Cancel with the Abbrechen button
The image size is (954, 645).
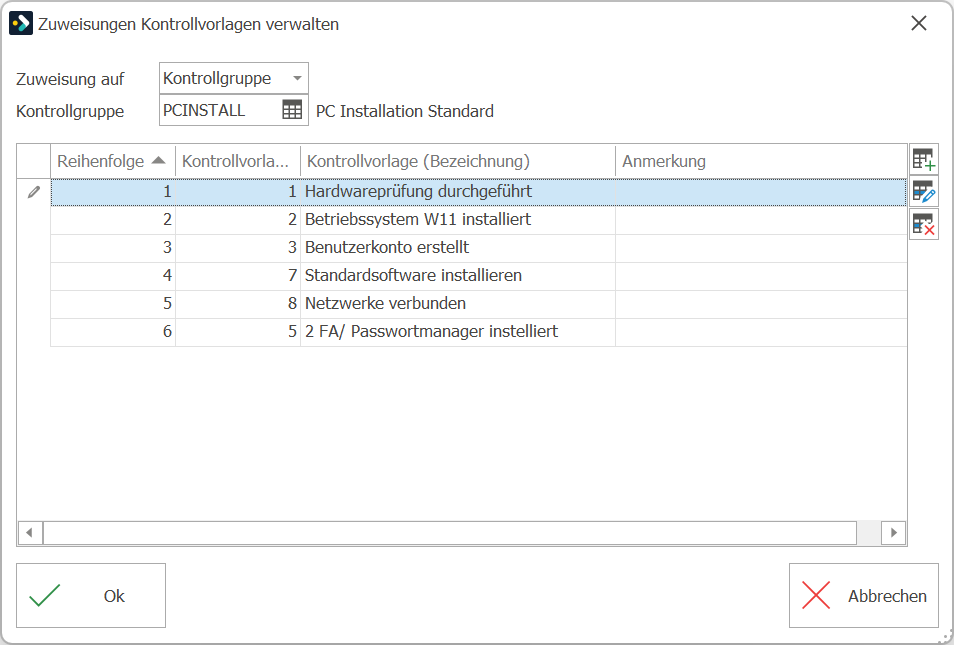[x=863, y=595]
